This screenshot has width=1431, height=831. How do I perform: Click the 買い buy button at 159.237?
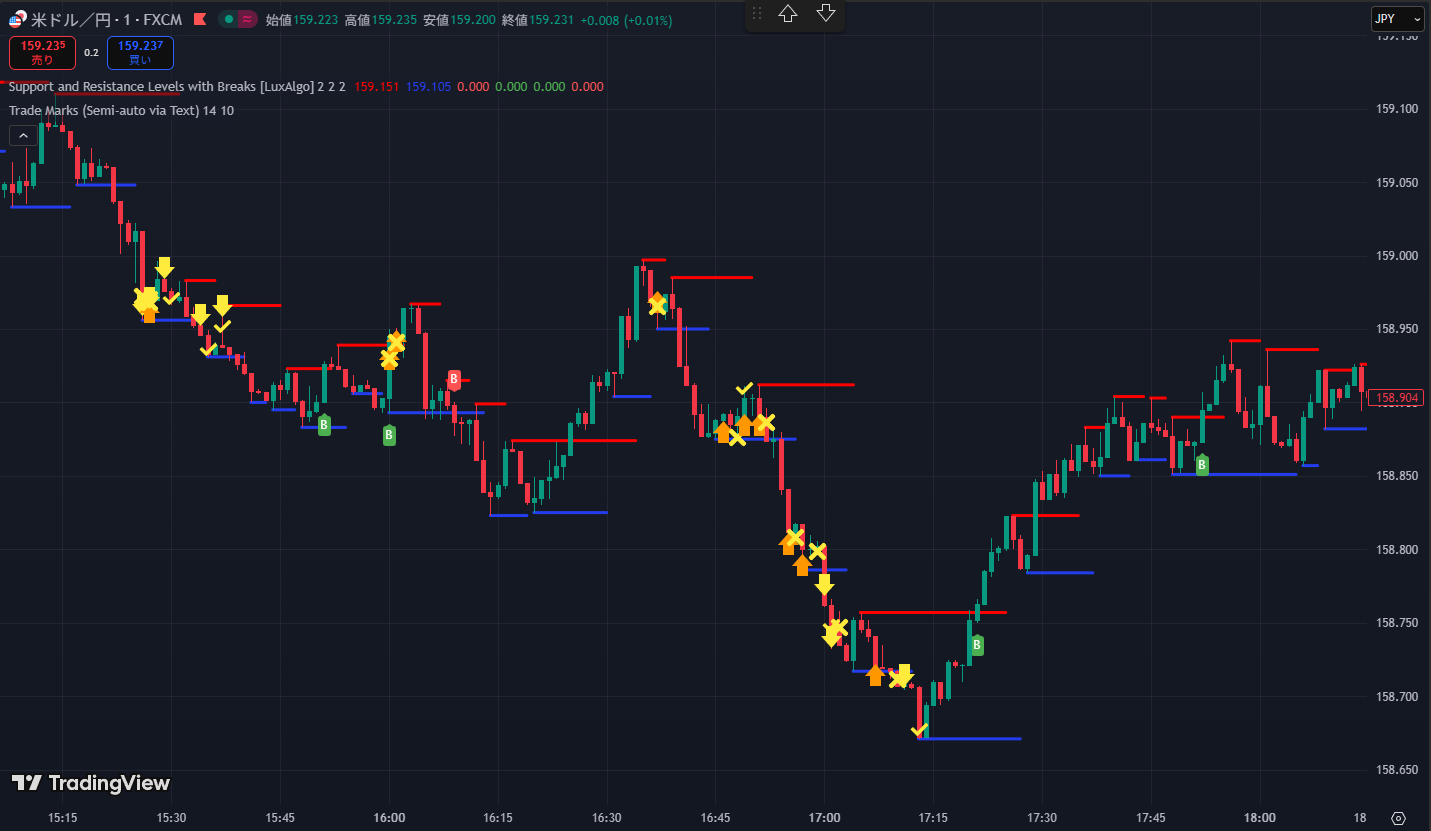[x=140, y=52]
